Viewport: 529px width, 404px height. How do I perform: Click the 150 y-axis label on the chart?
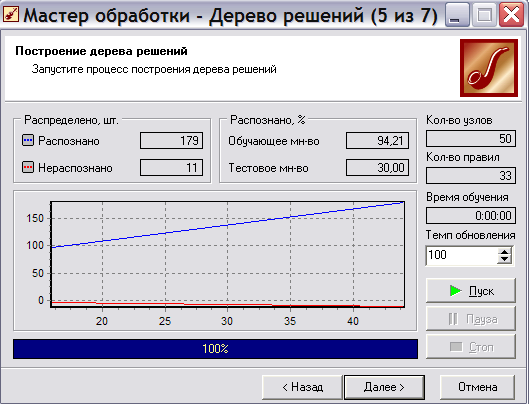[x=35, y=218]
